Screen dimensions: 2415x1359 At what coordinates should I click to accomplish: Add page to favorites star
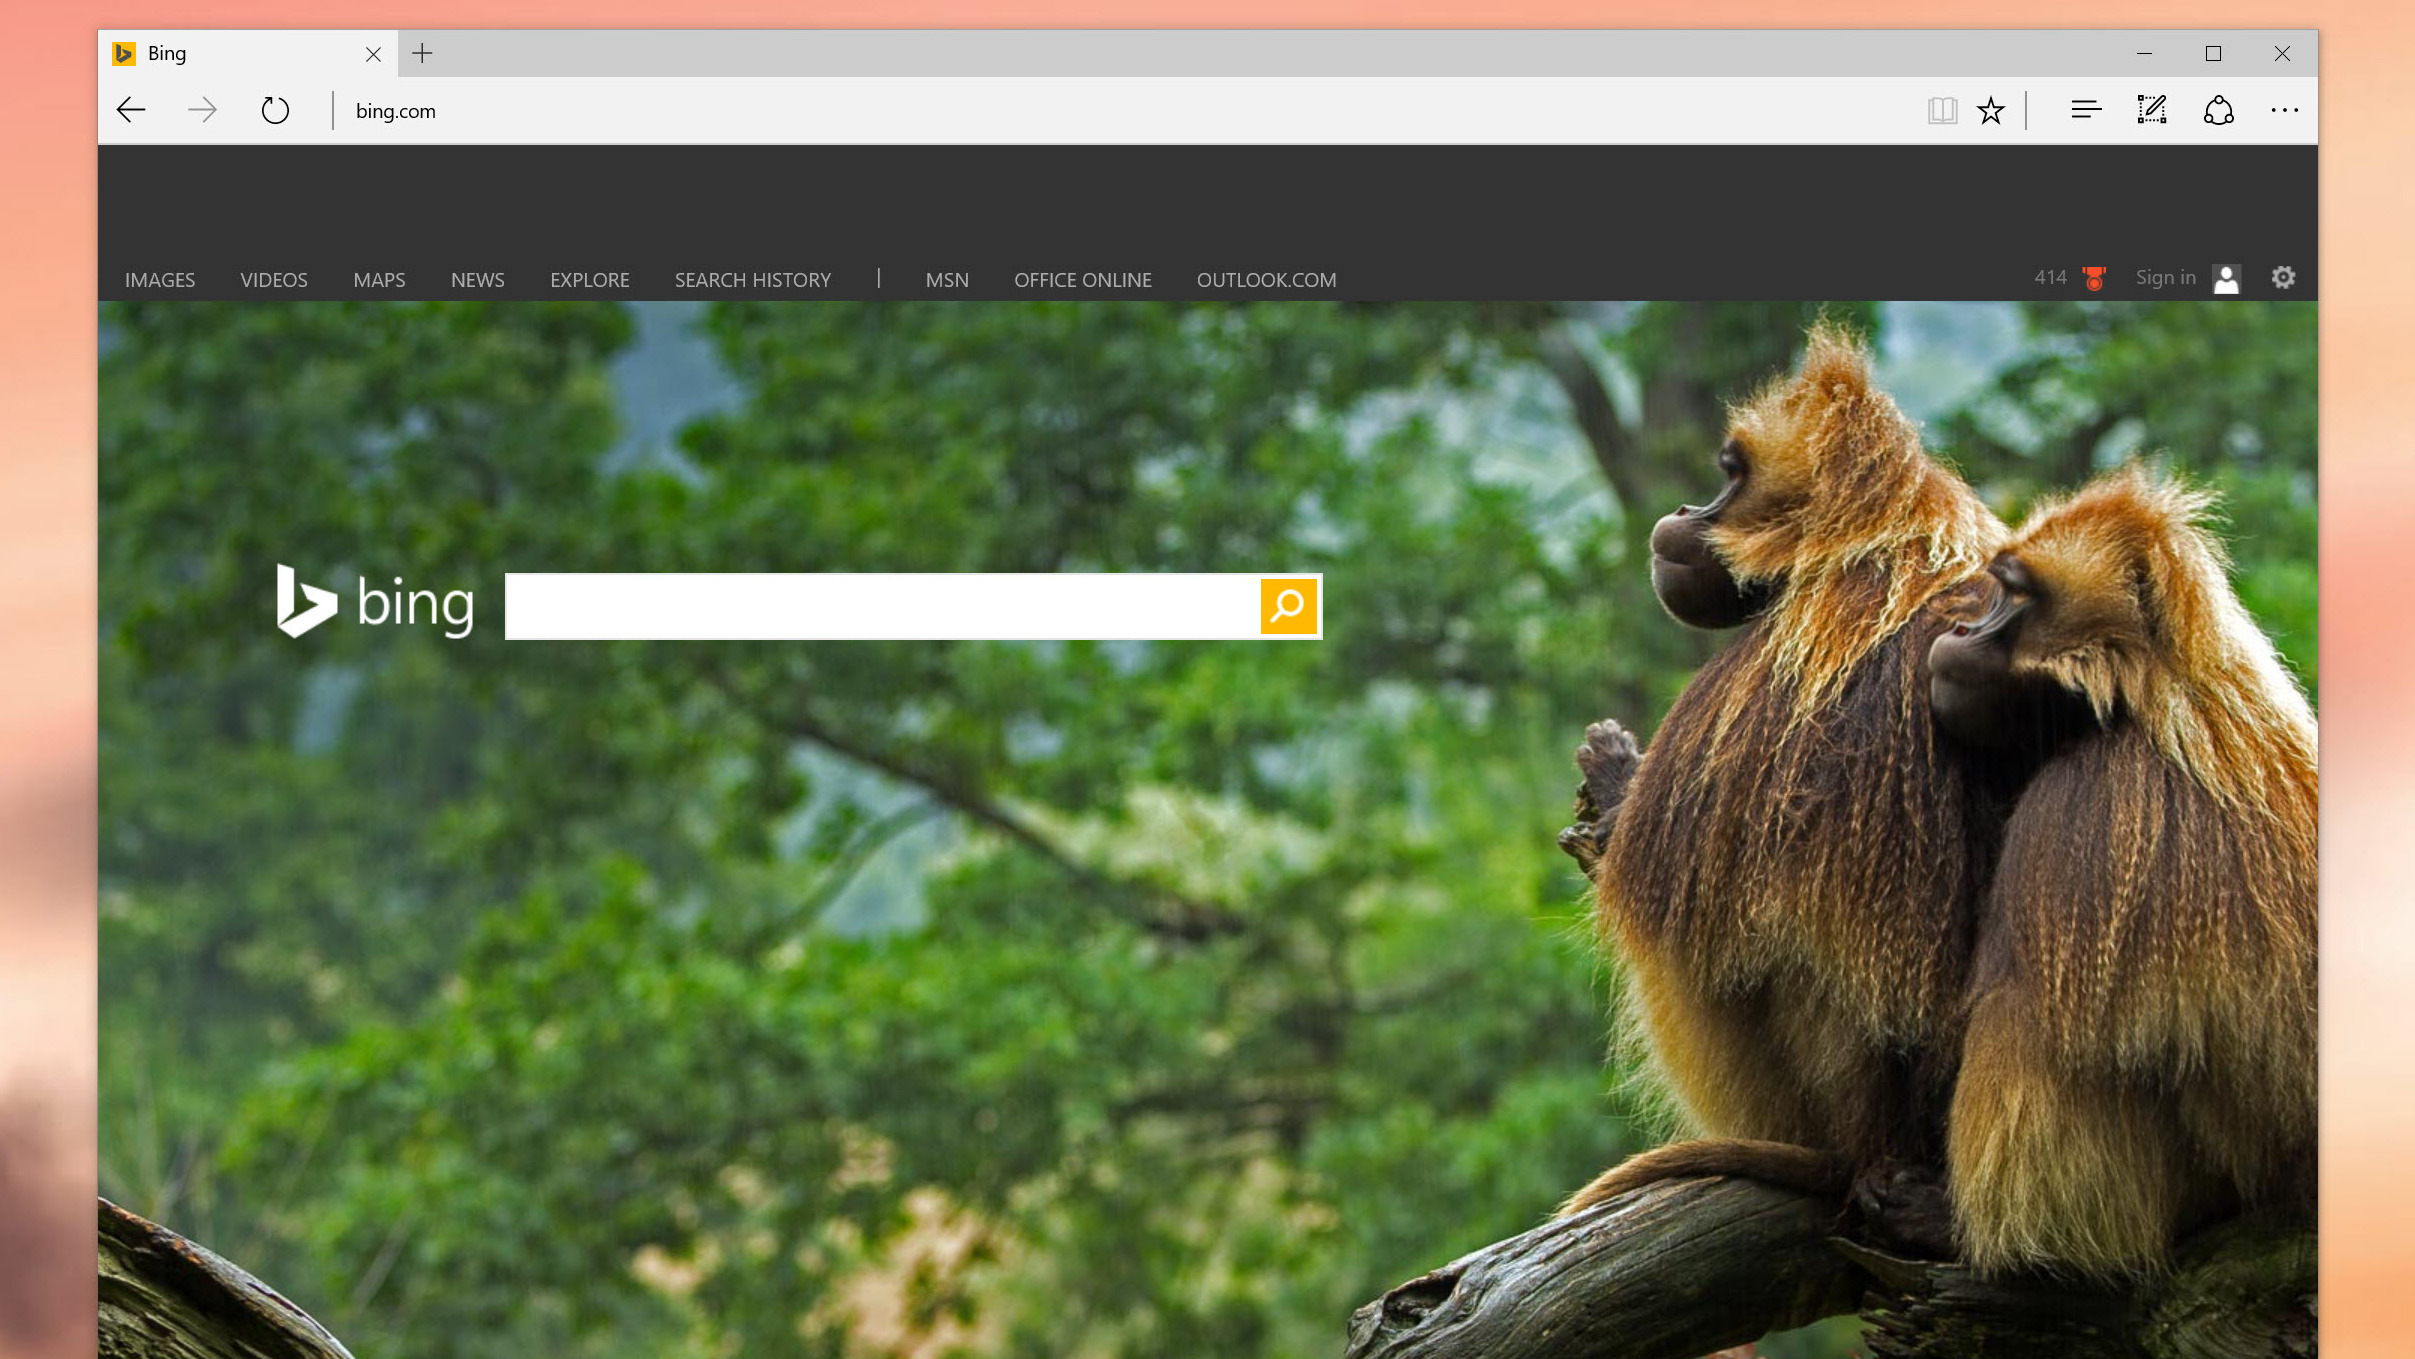tap(1991, 110)
